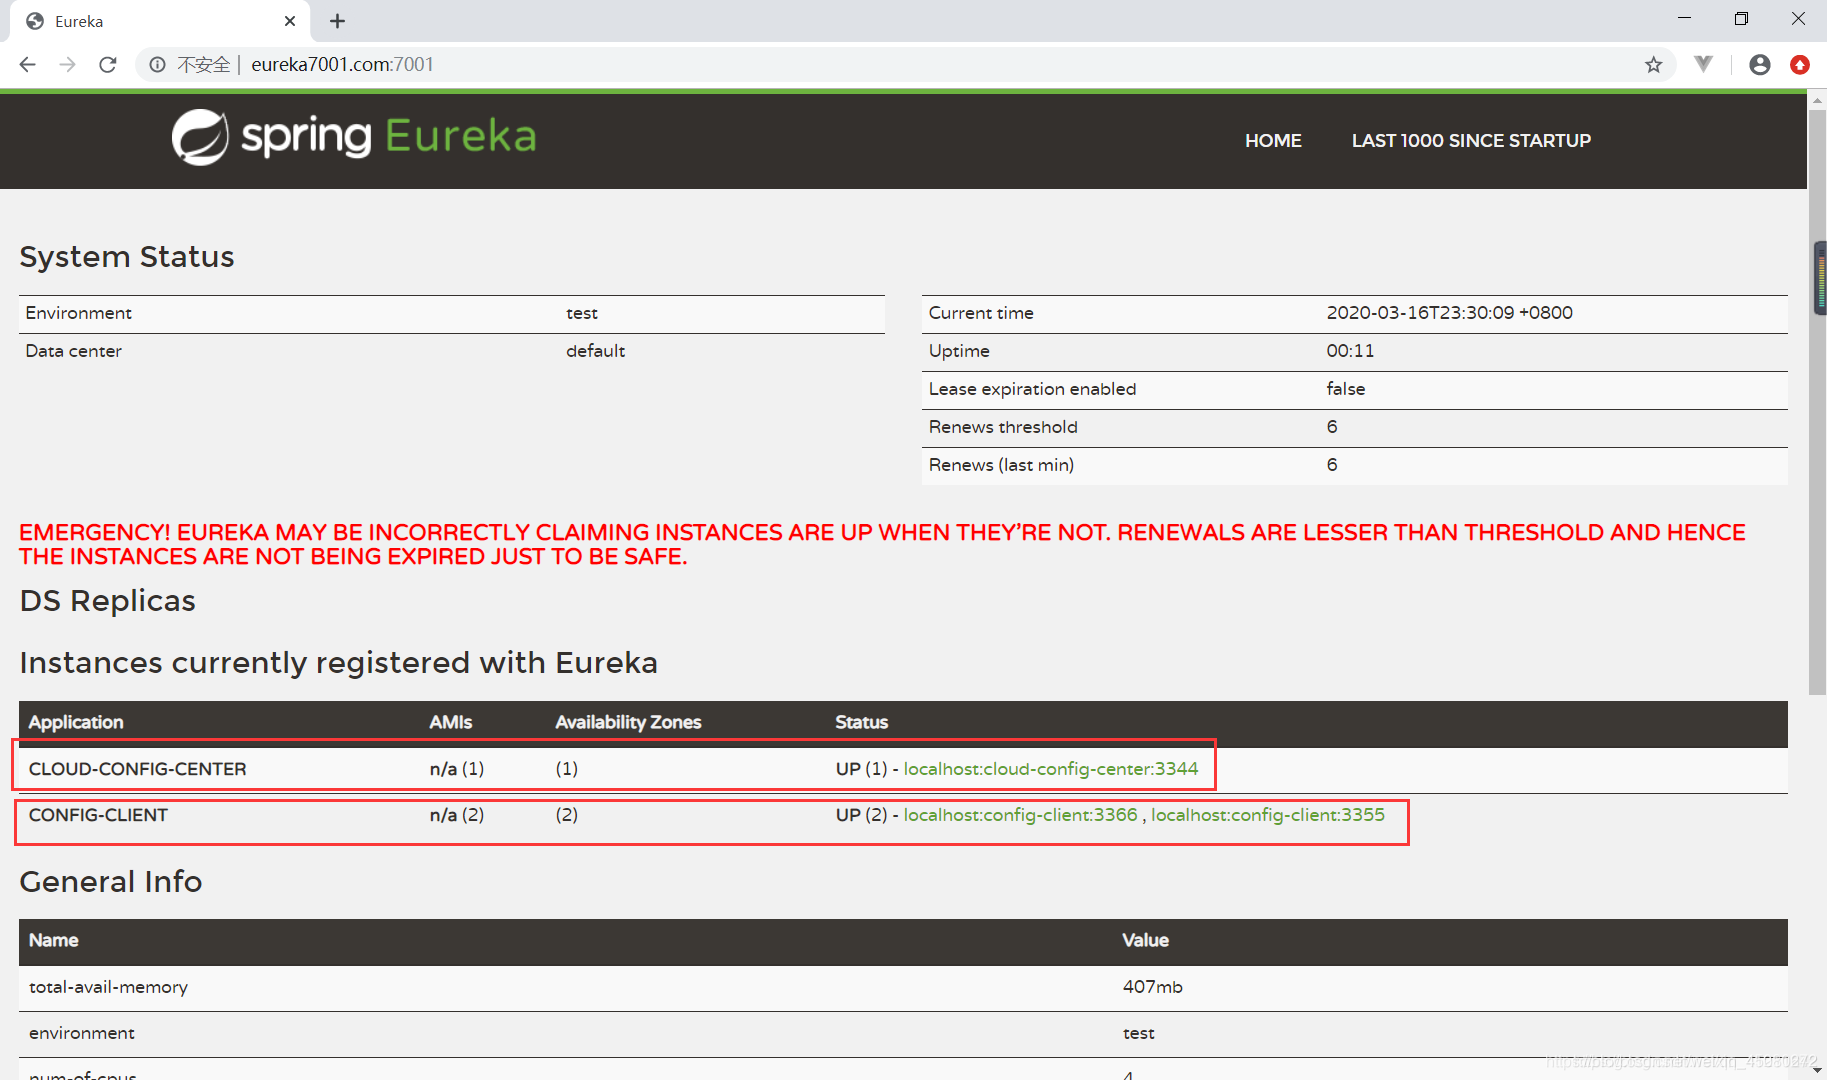Click the CONFIG-CLIENT application name
This screenshot has height=1080, width=1827.
[98, 815]
